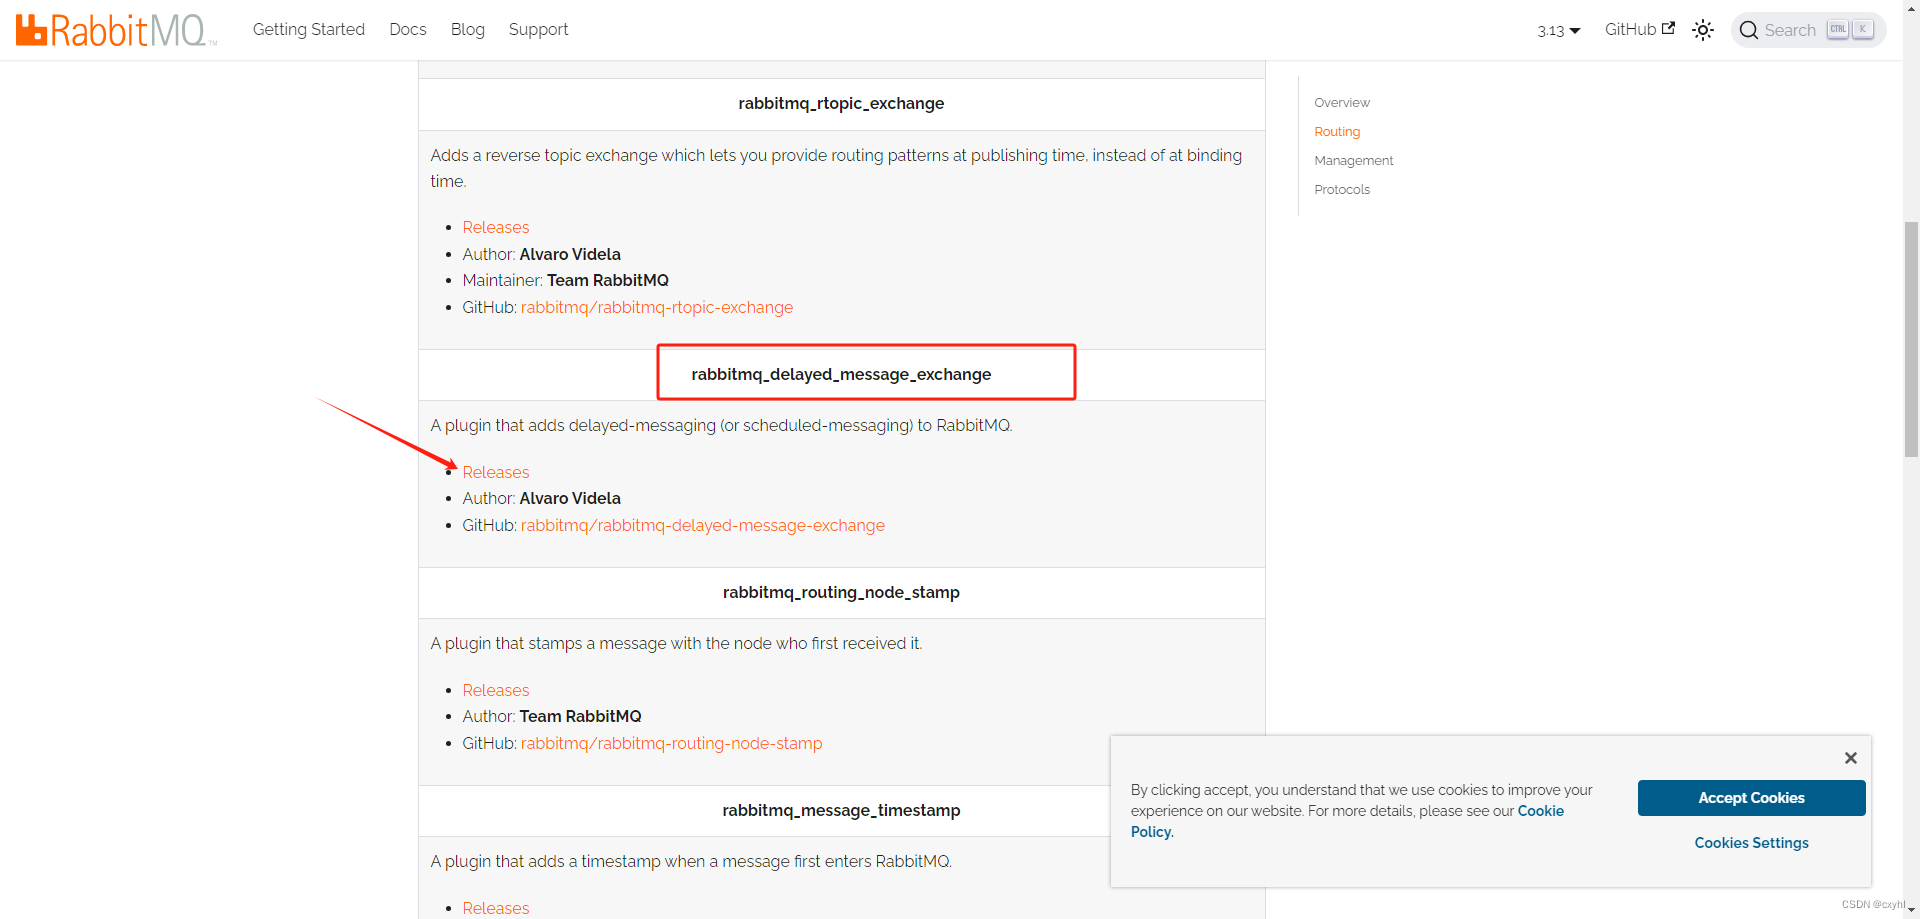Open Releases link for rabbitmq_routing_node_stamp
1920x919 pixels.
[x=496, y=690]
